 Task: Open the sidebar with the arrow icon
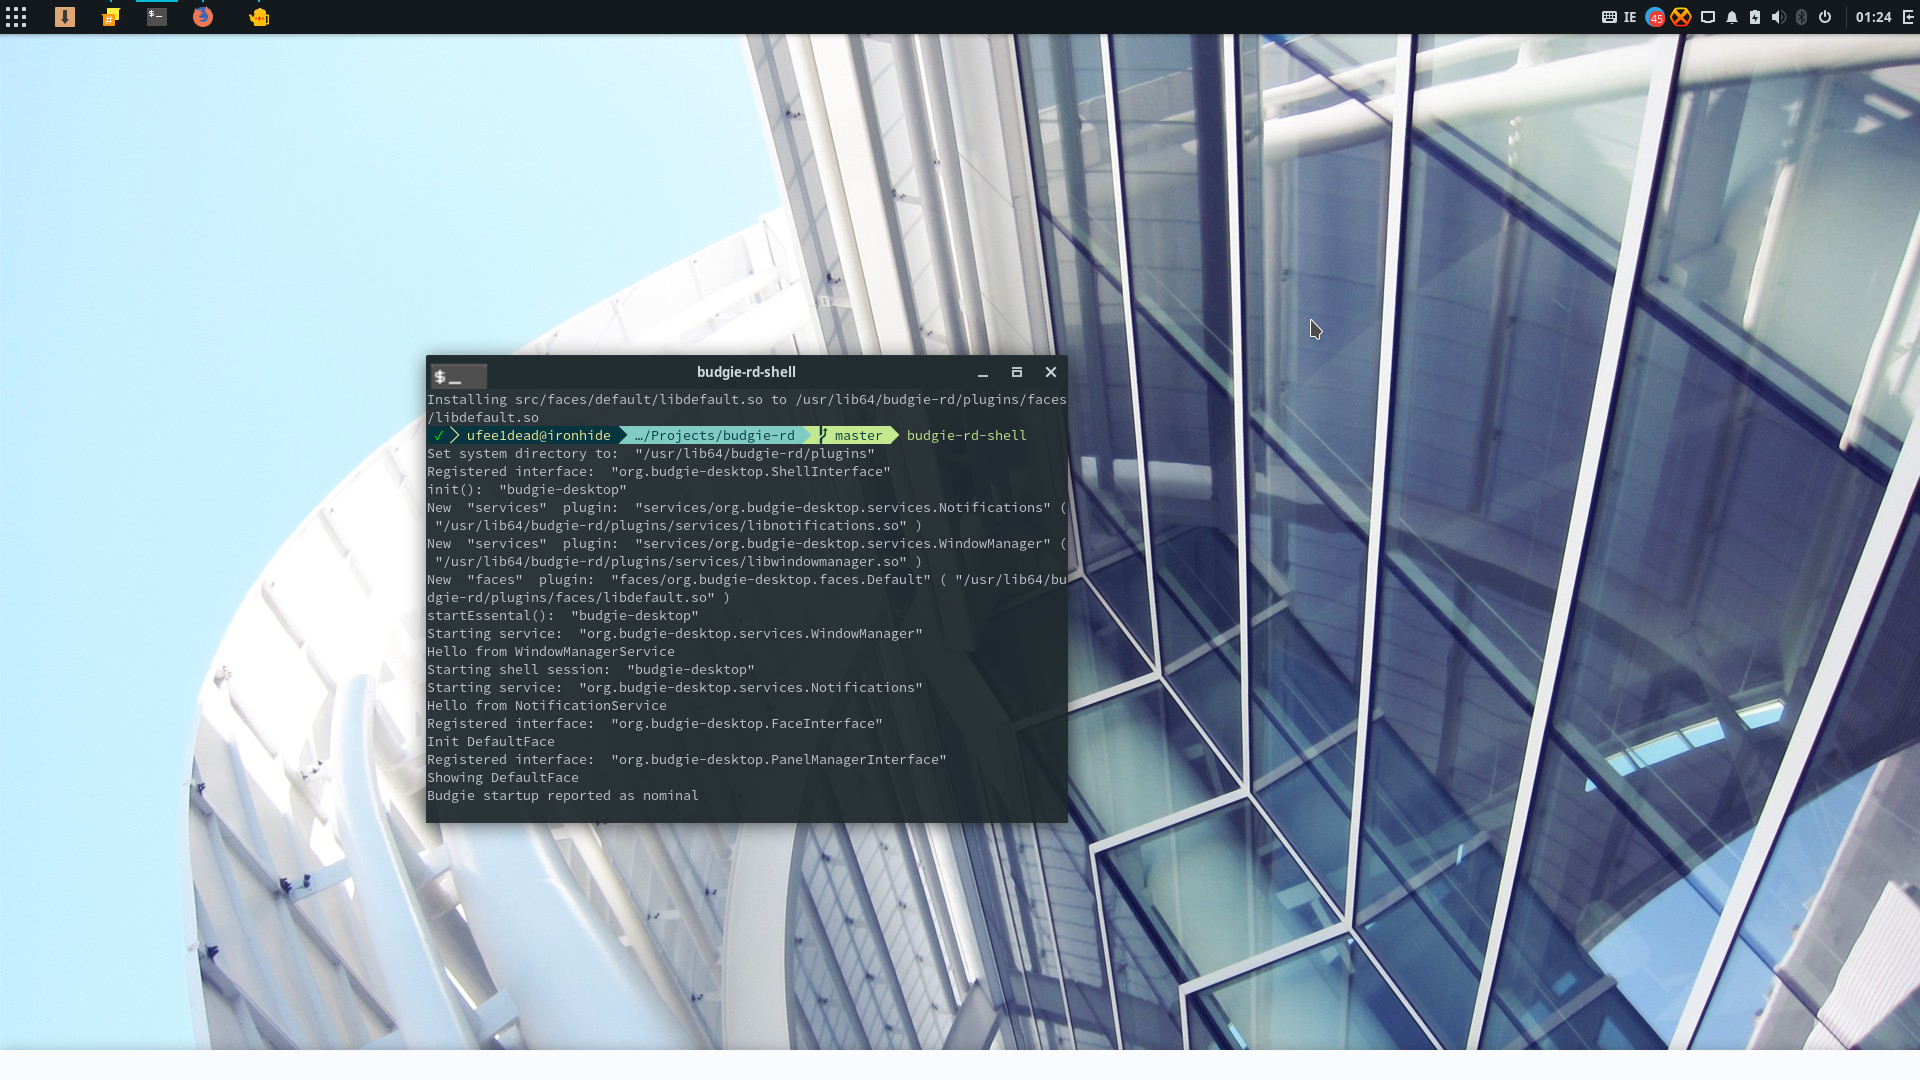click(1908, 17)
